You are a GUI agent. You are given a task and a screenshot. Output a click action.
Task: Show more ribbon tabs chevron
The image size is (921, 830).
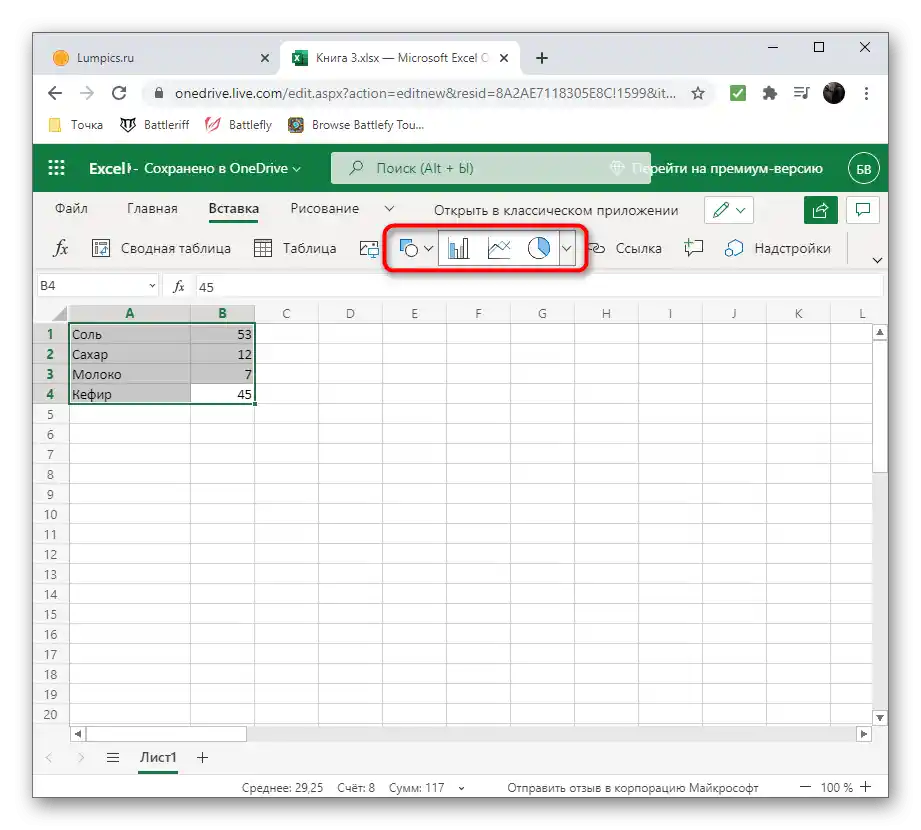(389, 209)
